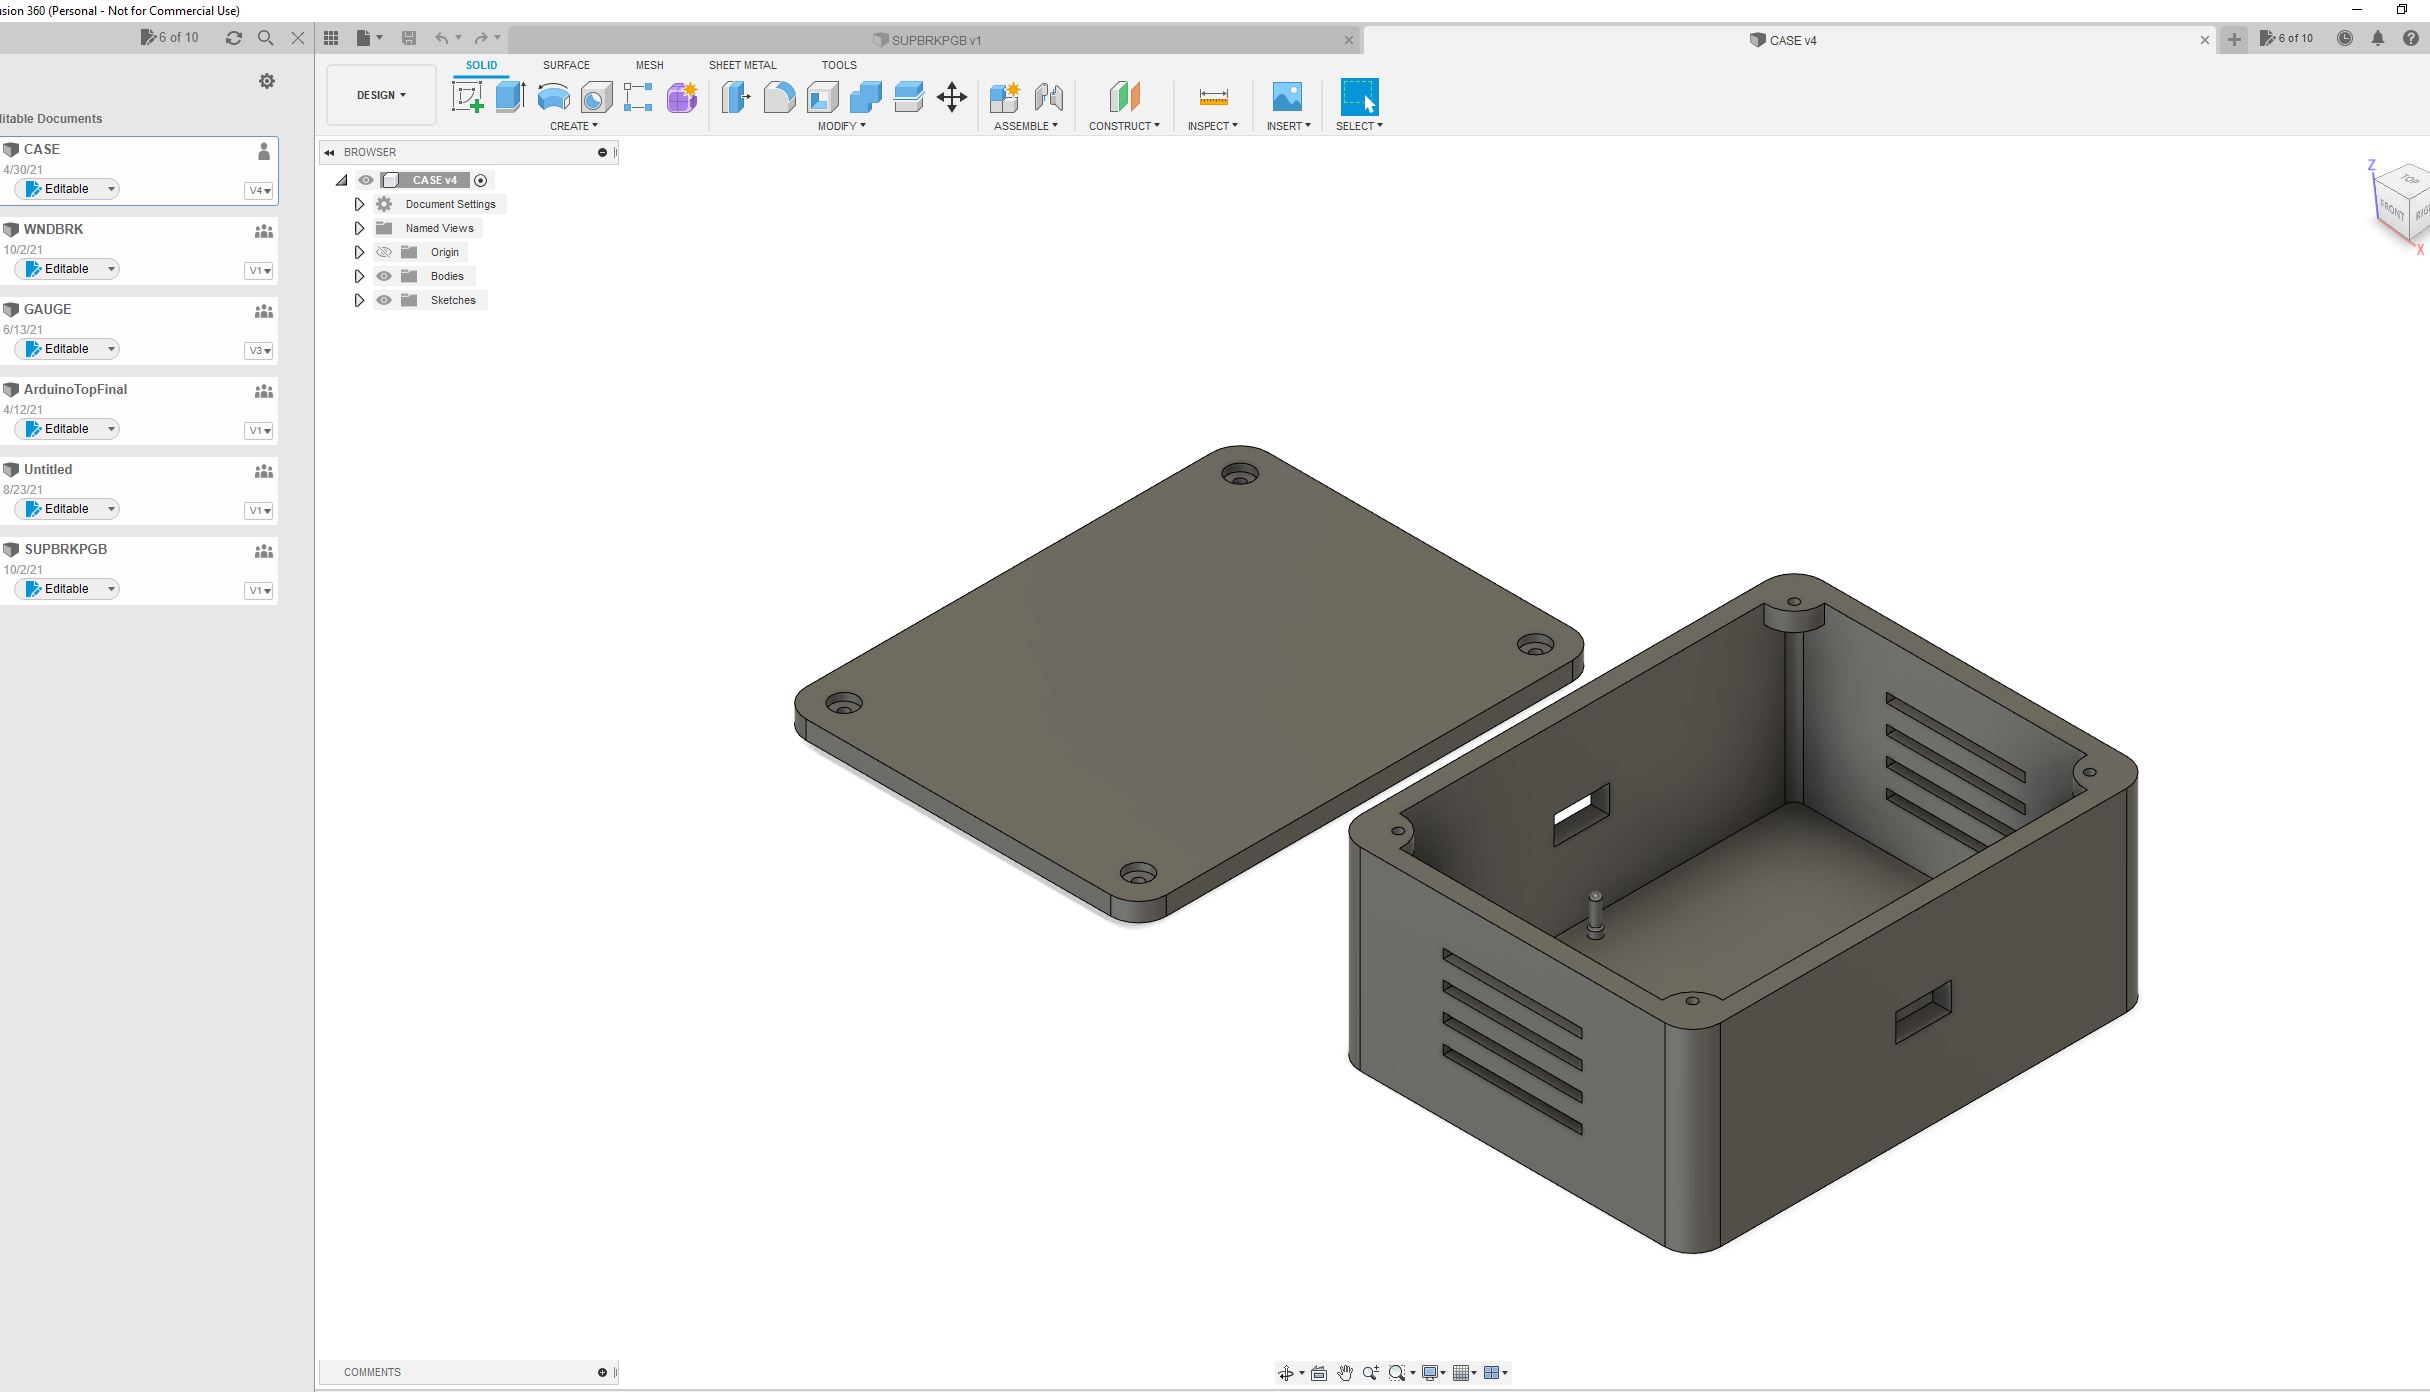Click the New Component icon

[x=1004, y=97]
